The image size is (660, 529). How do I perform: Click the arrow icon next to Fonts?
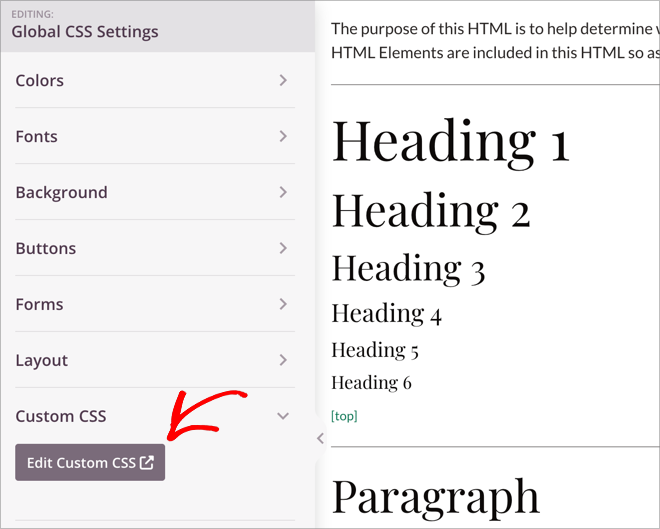pos(283,136)
